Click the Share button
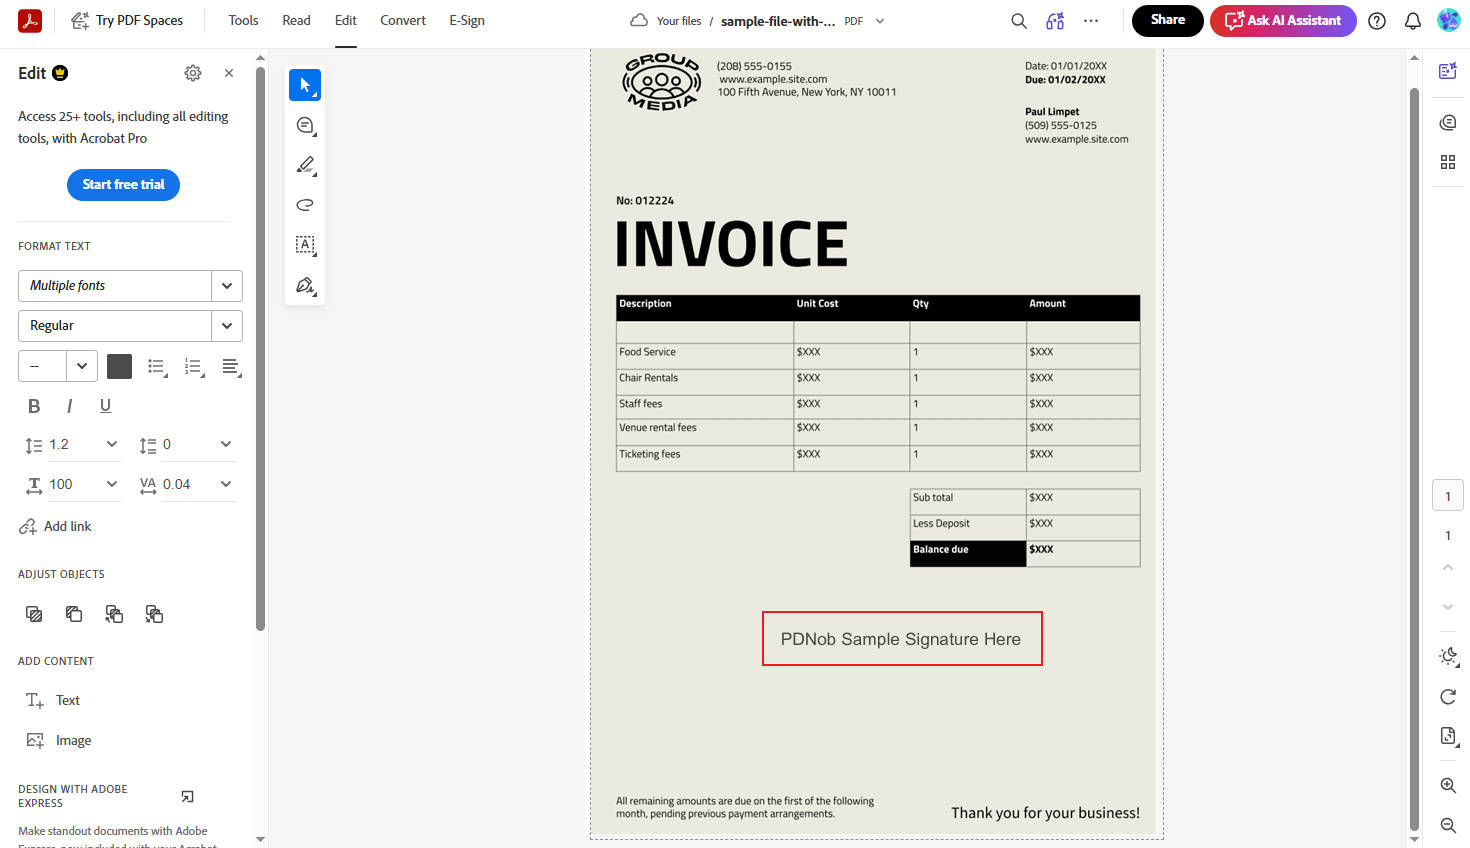Image resolution: width=1470 pixels, height=848 pixels. [x=1168, y=20]
